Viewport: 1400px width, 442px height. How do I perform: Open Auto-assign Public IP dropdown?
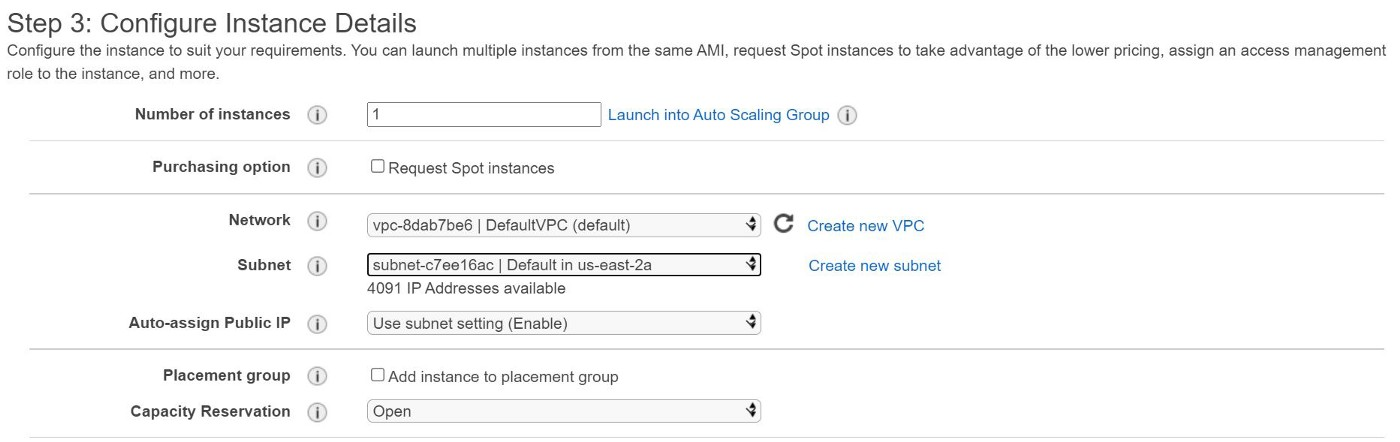coord(564,323)
